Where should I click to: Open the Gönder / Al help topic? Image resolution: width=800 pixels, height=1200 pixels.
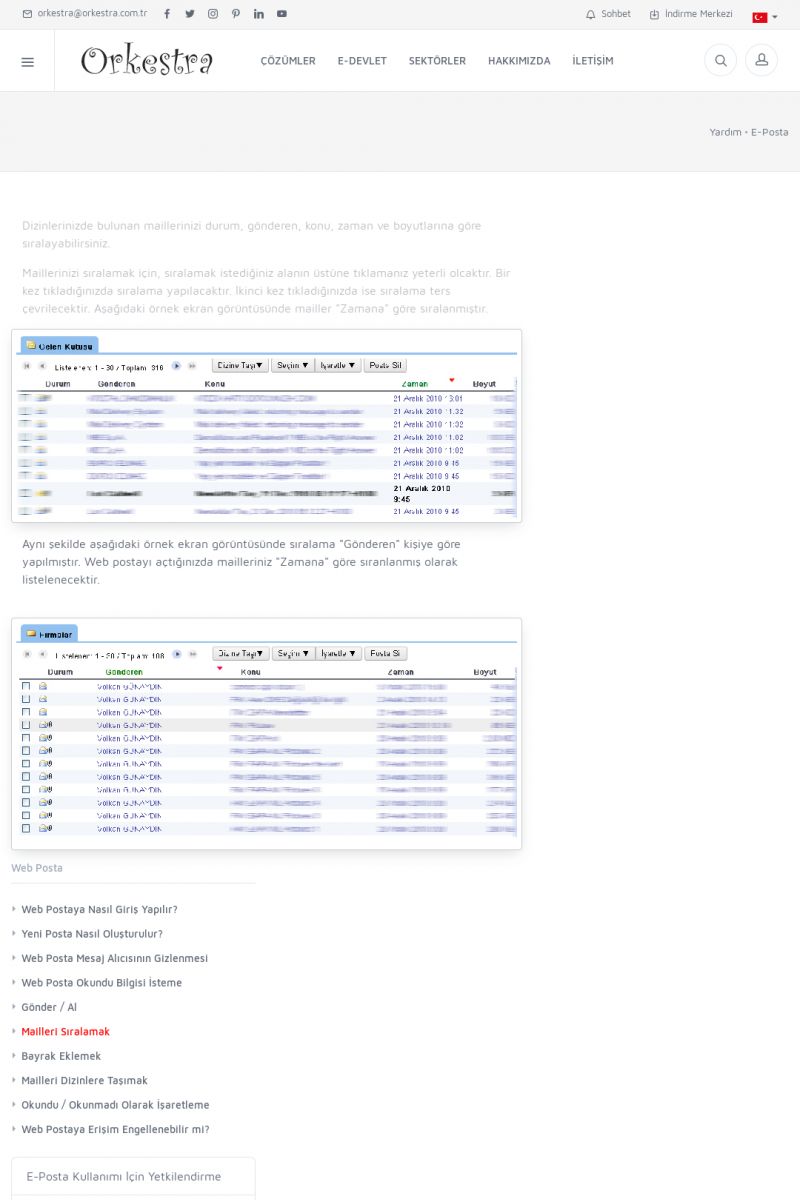[49, 1007]
